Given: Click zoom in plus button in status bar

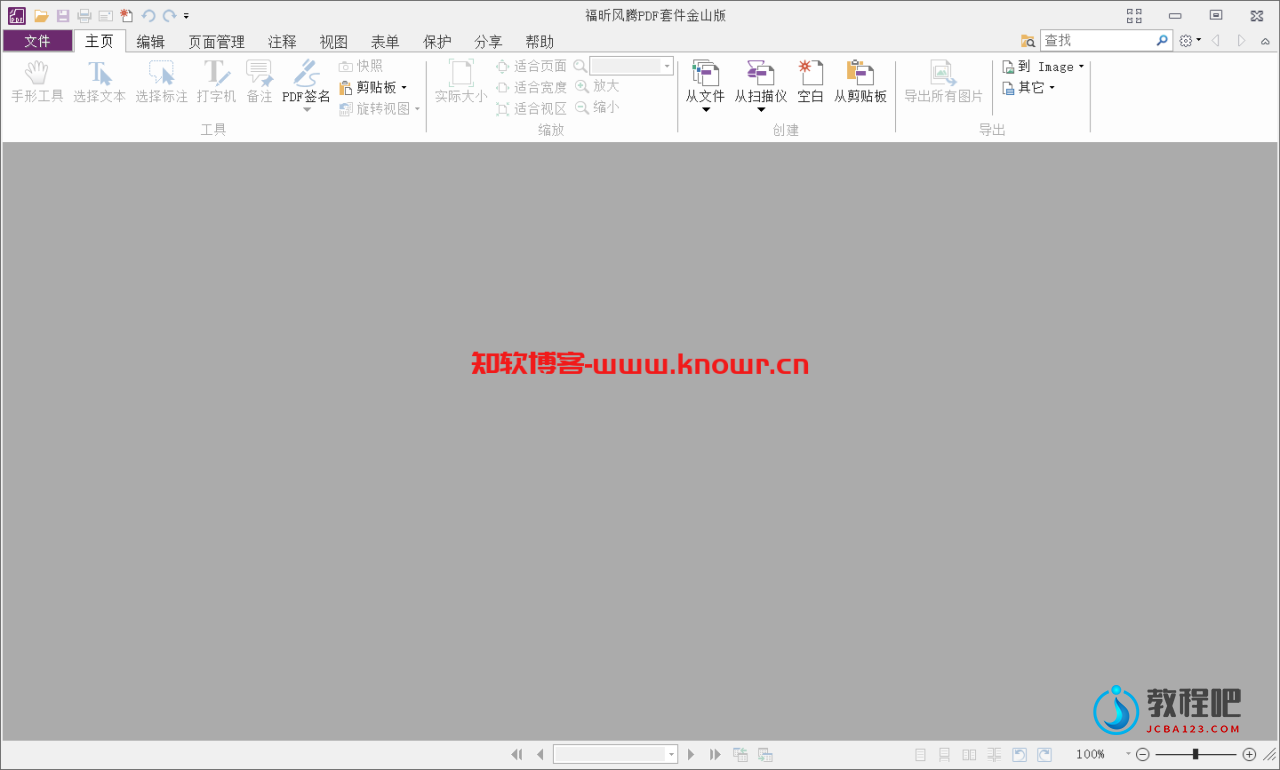Looking at the screenshot, I should pyautogui.click(x=1249, y=754).
